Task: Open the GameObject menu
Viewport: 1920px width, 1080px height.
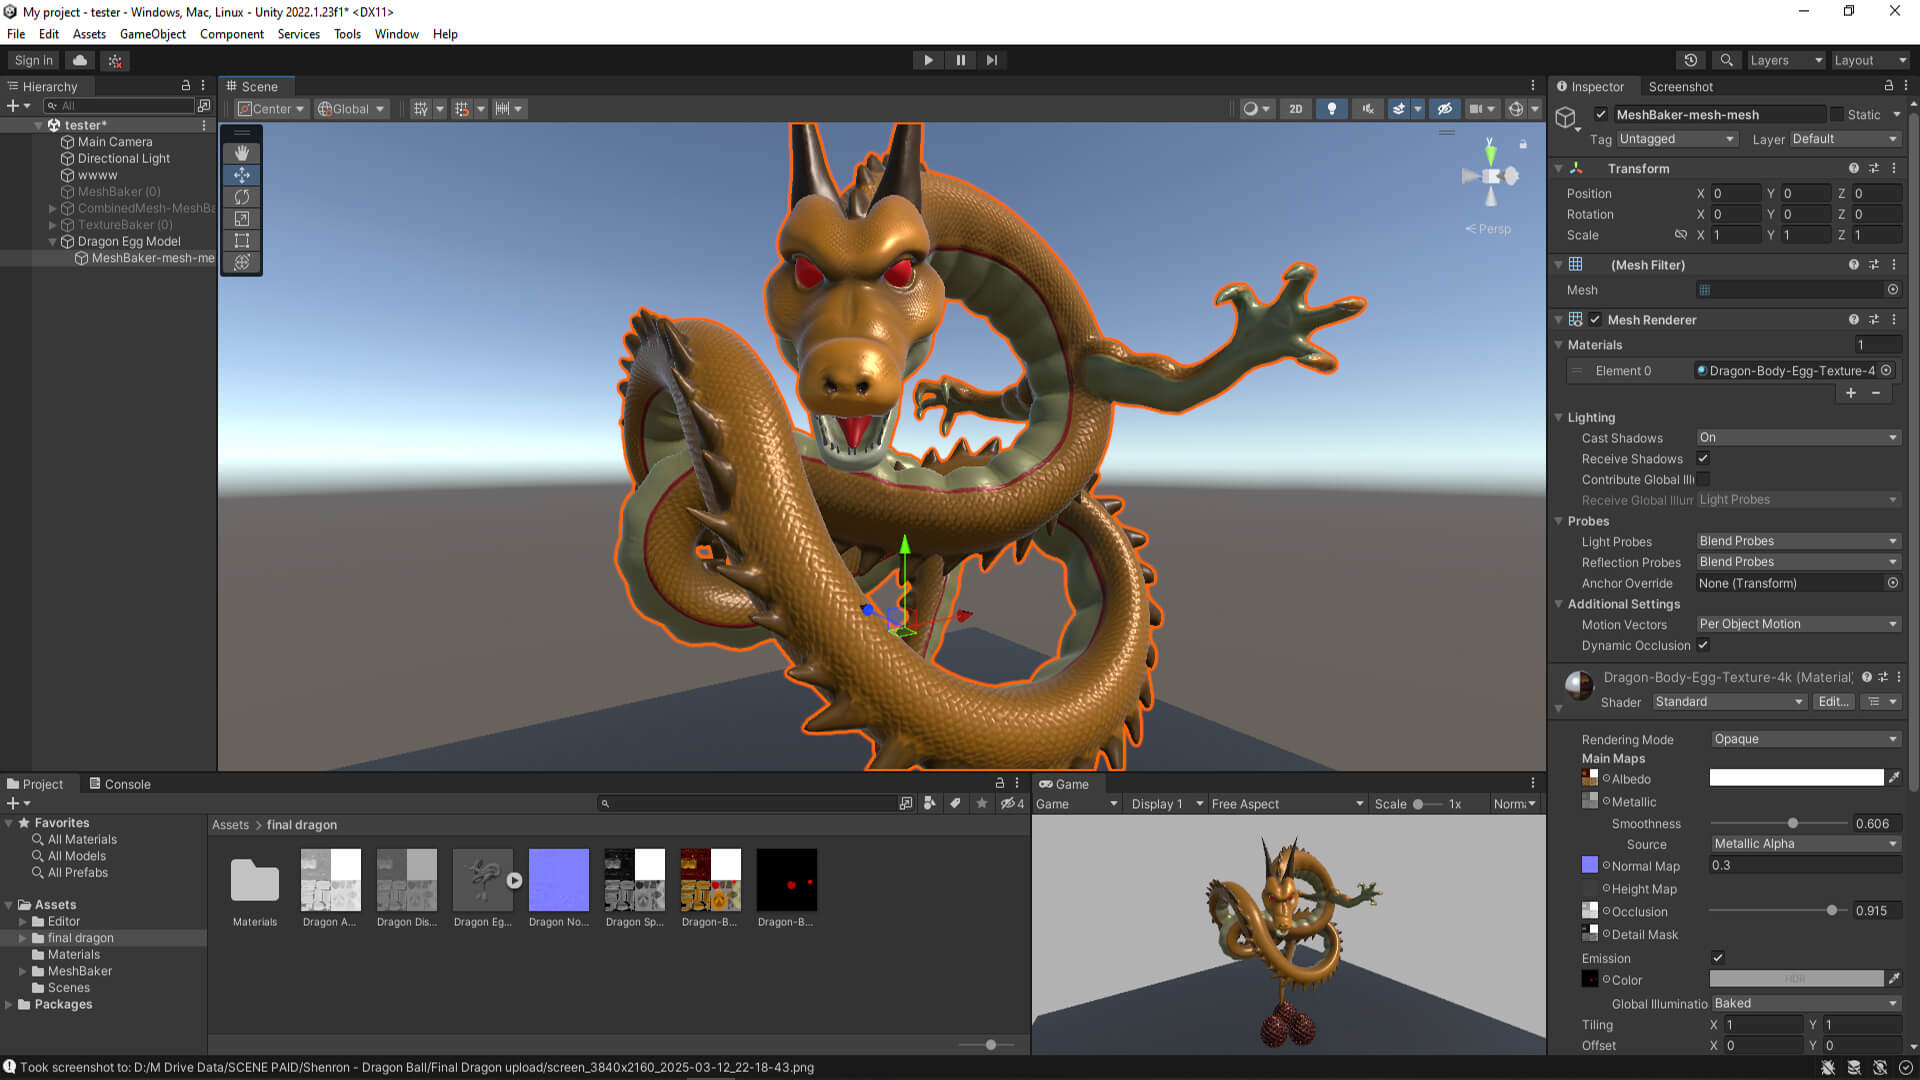Action: click(x=152, y=34)
